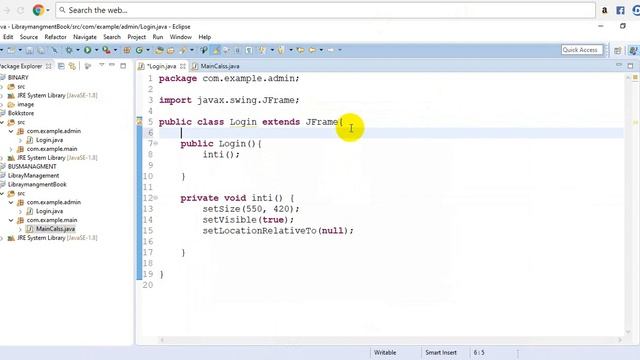Click the New Java Class icon
This screenshot has width=640, height=360.
pos(139,50)
